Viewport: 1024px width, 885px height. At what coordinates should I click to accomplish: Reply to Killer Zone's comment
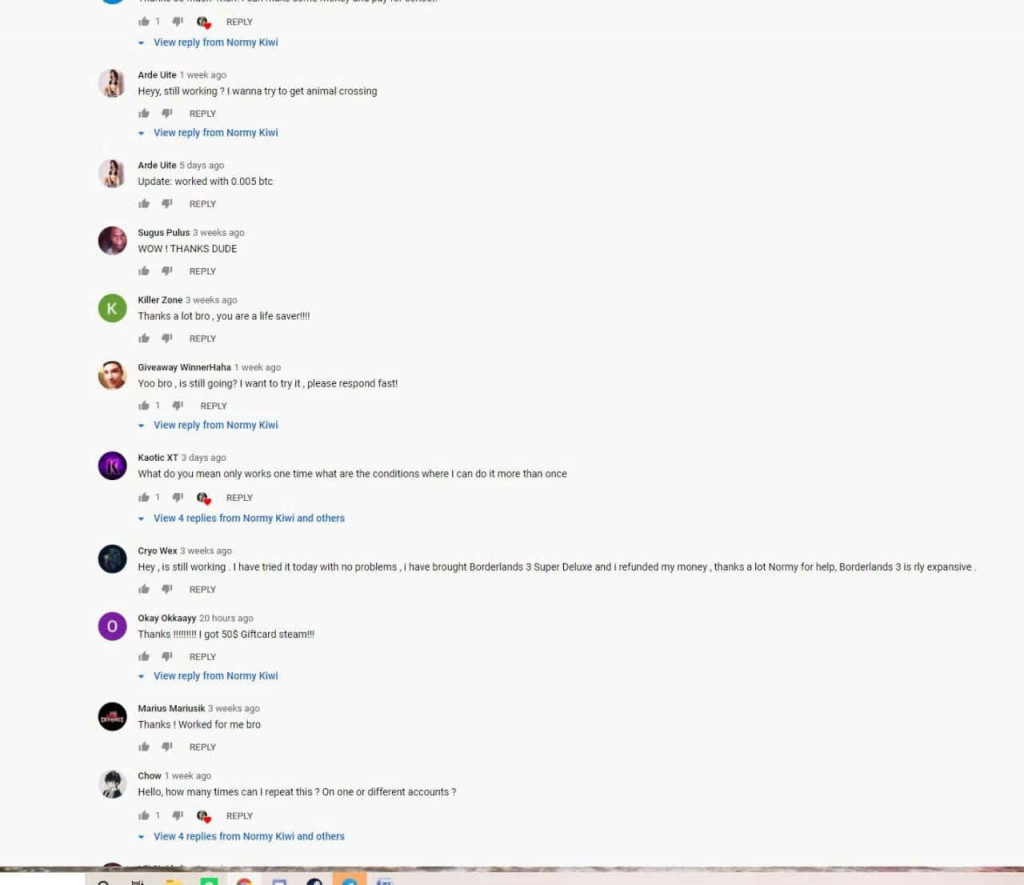(202, 338)
